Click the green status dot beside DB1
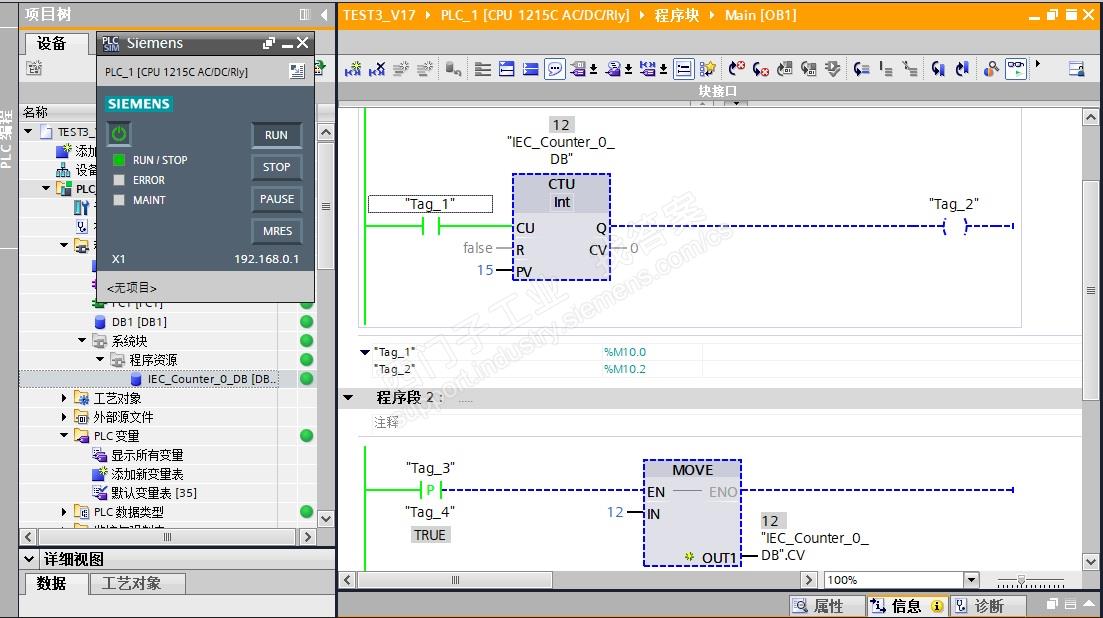 307,321
